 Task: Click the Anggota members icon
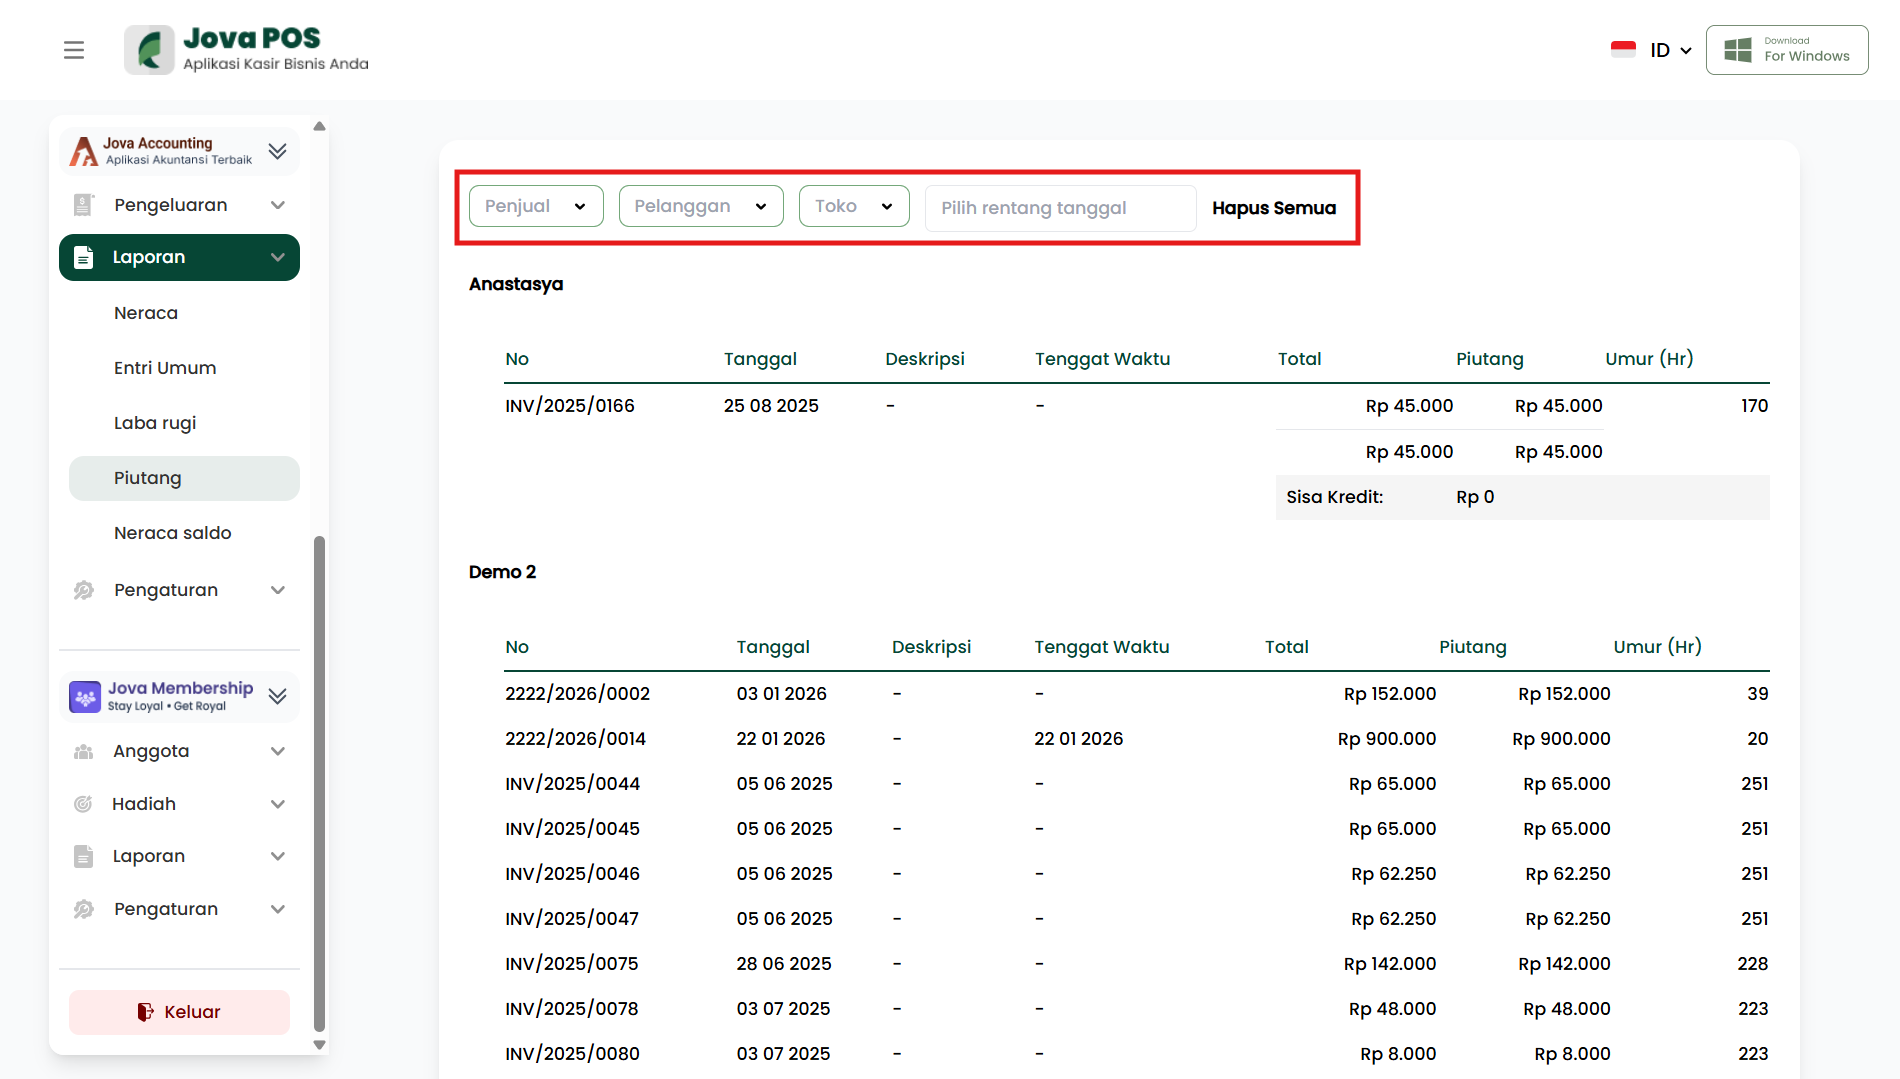tap(84, 751)
